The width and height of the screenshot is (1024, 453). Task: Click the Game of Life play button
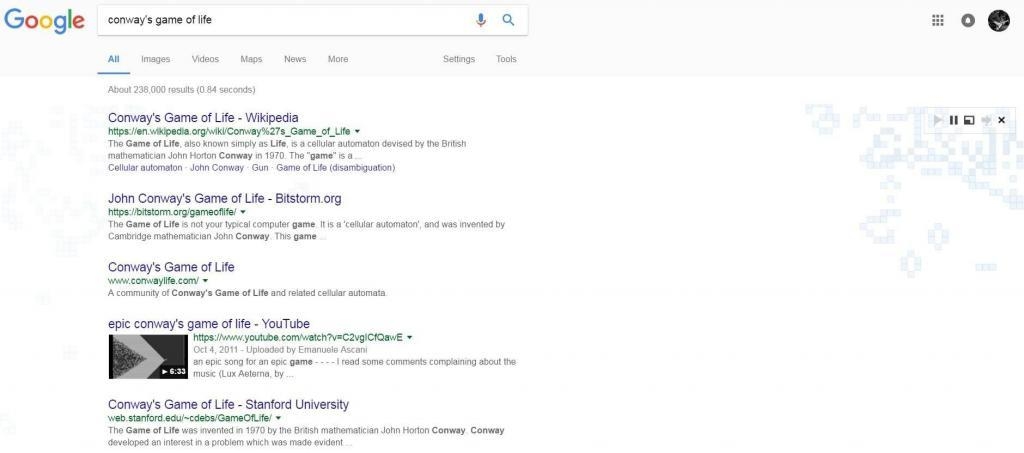(x=938, y=120)
